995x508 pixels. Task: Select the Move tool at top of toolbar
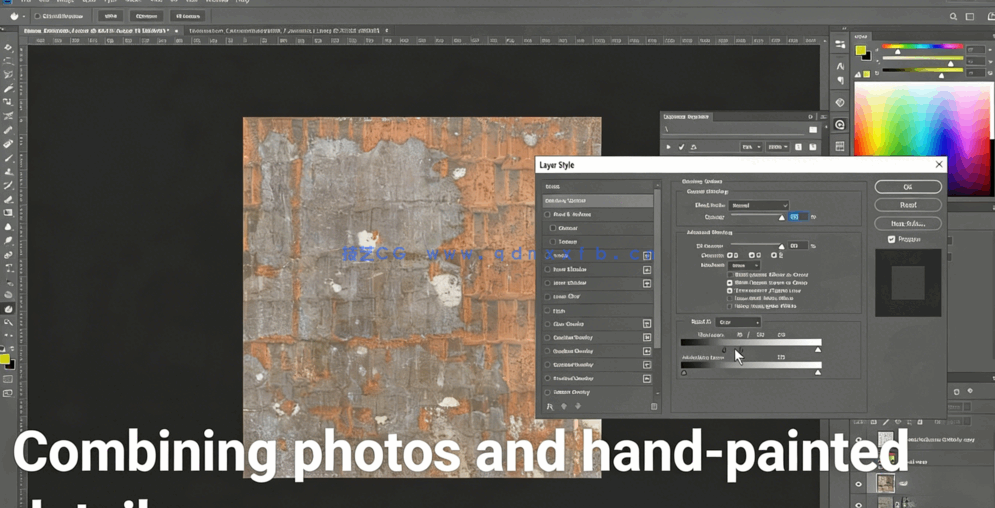(8, 47)
